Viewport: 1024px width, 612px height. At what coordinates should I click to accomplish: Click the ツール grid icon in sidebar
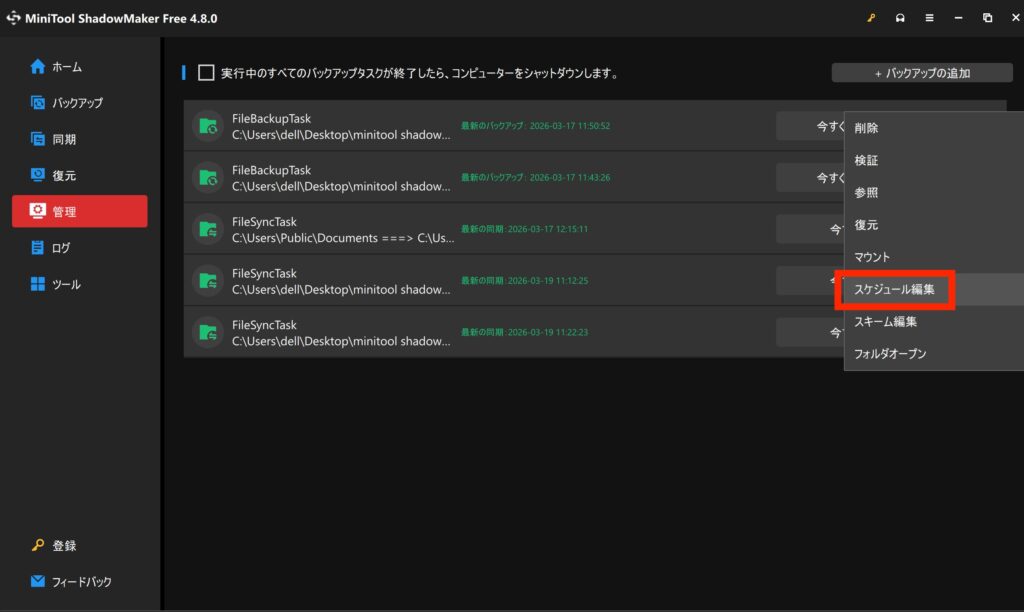point(38,284)
